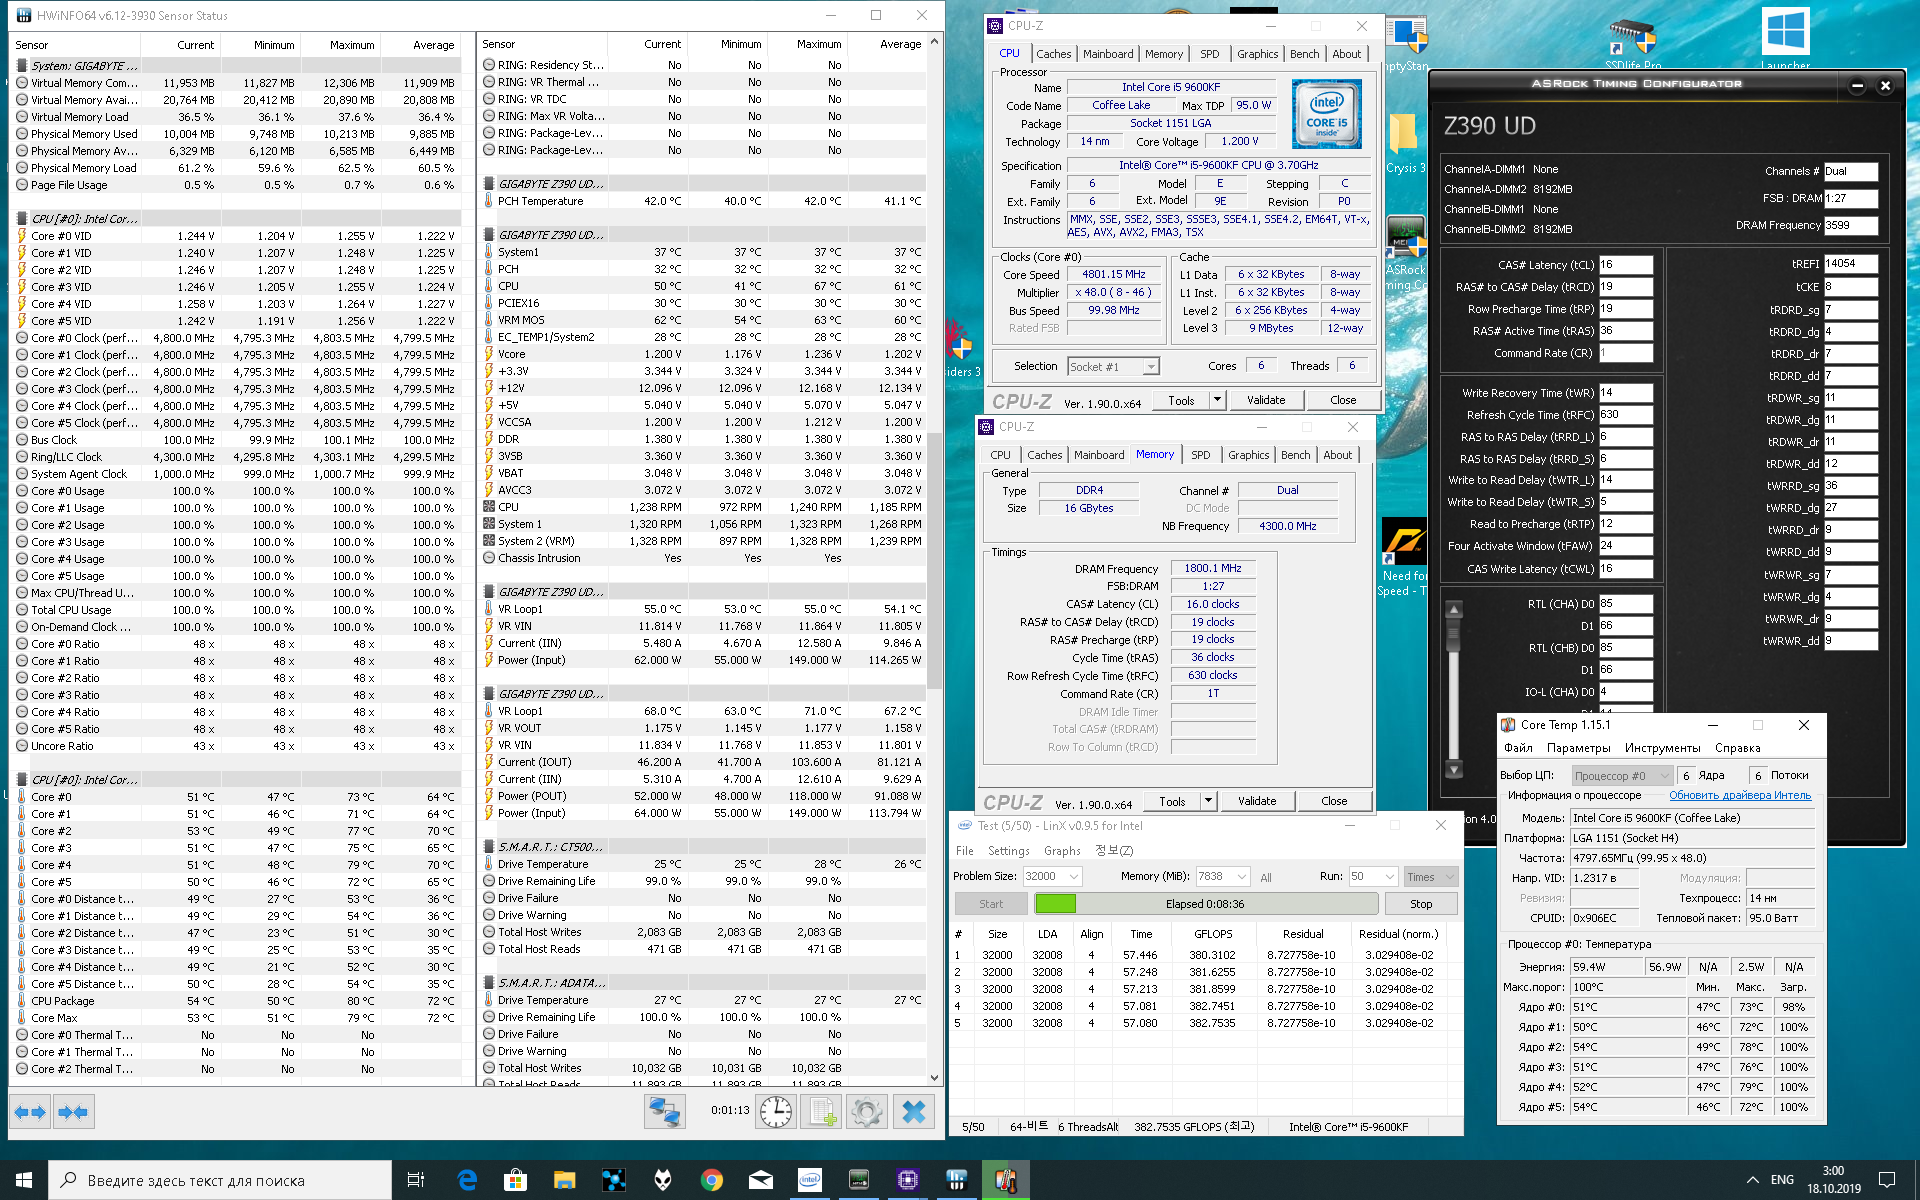Open the Run count dropdown in LinX

click(x=1389, y=876)
